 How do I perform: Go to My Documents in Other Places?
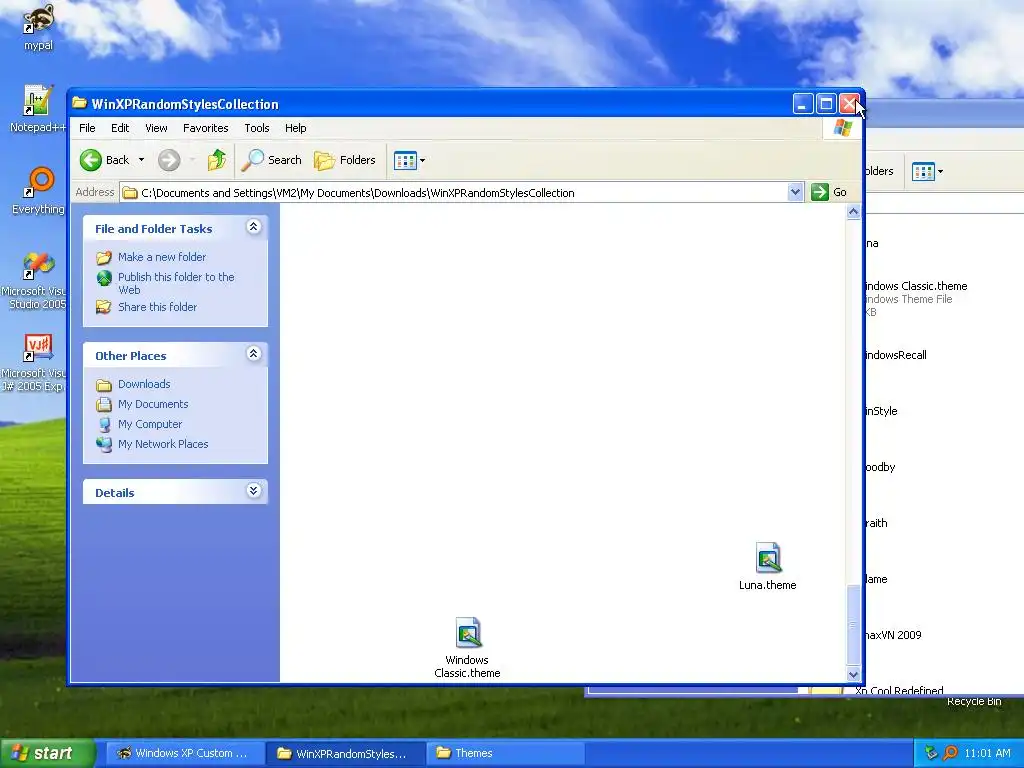pyautogui.click(x=153, y=404)
